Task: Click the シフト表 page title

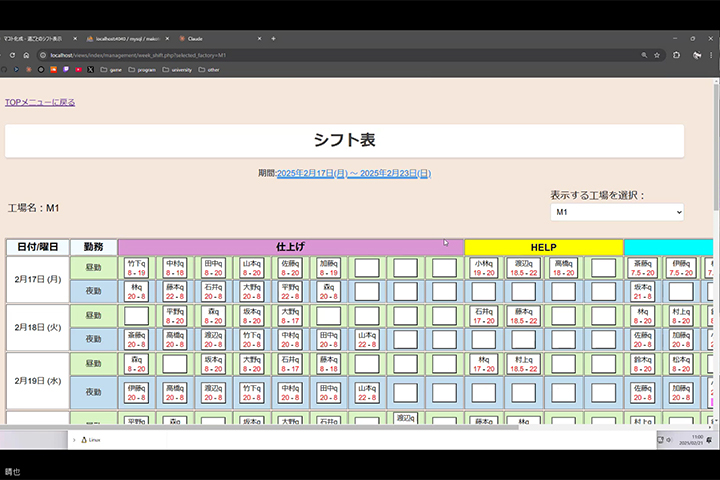Action: coord(344,140)
